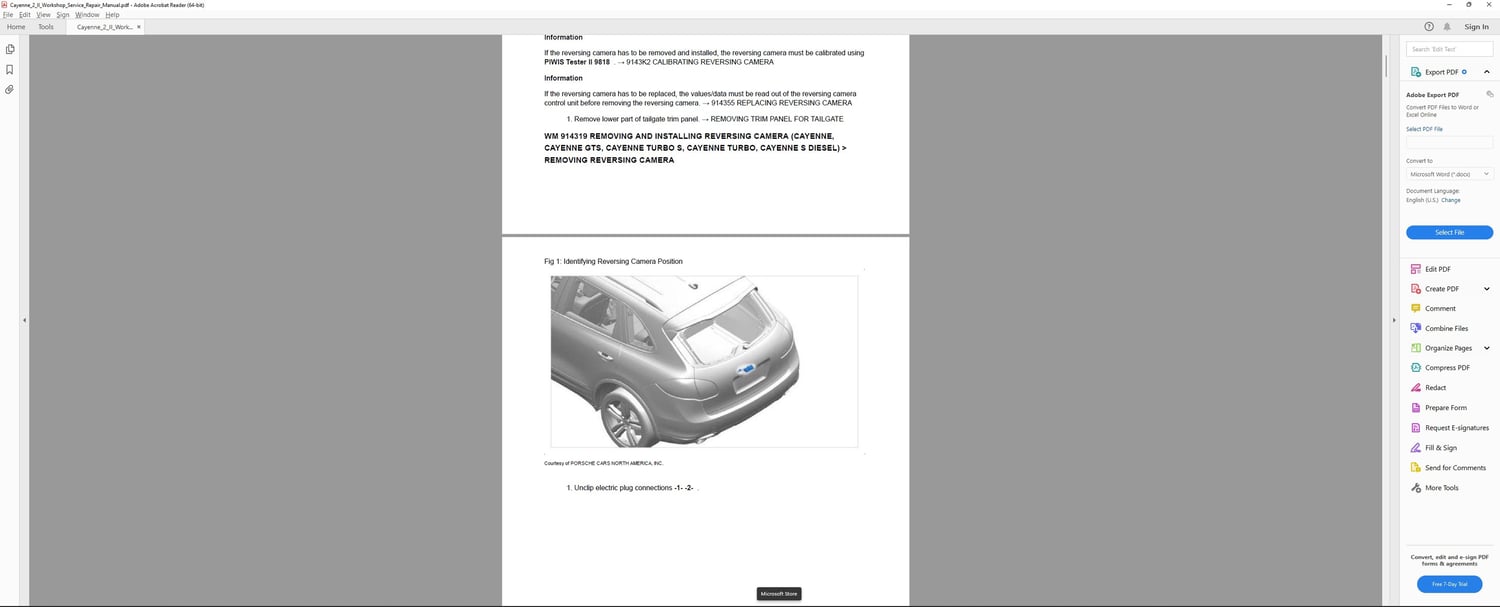The height and width of the screenshot is (607, 1500).
Task: Open the Convert to Microsoft Word dropdown
Action: click(x=1449, y=174)
